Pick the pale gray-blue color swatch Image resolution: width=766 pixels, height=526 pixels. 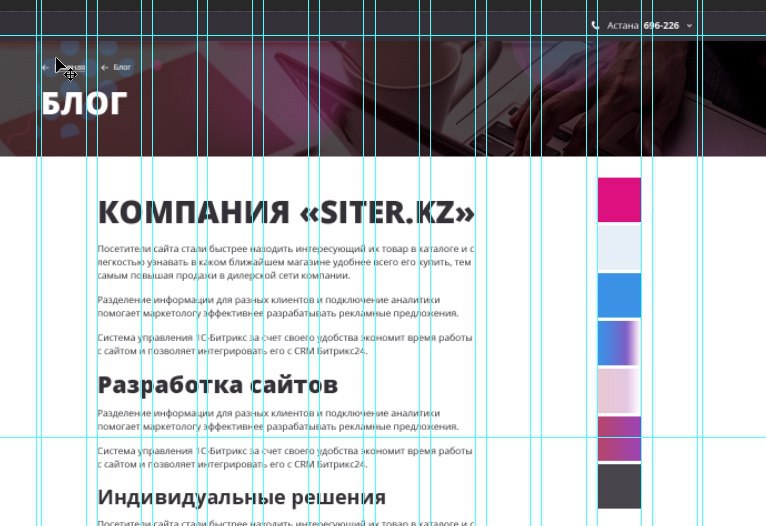(x=619, y=247)
